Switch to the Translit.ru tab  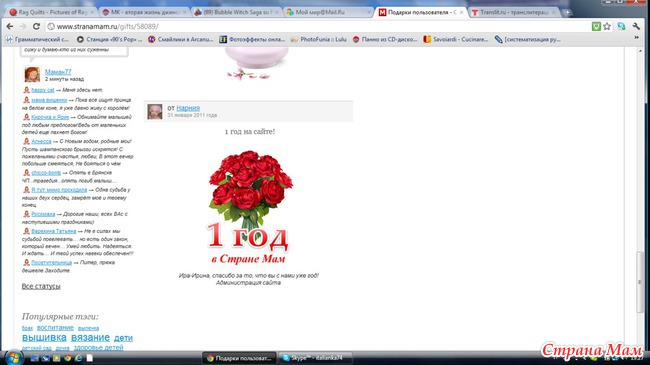[x=514, y=12]
